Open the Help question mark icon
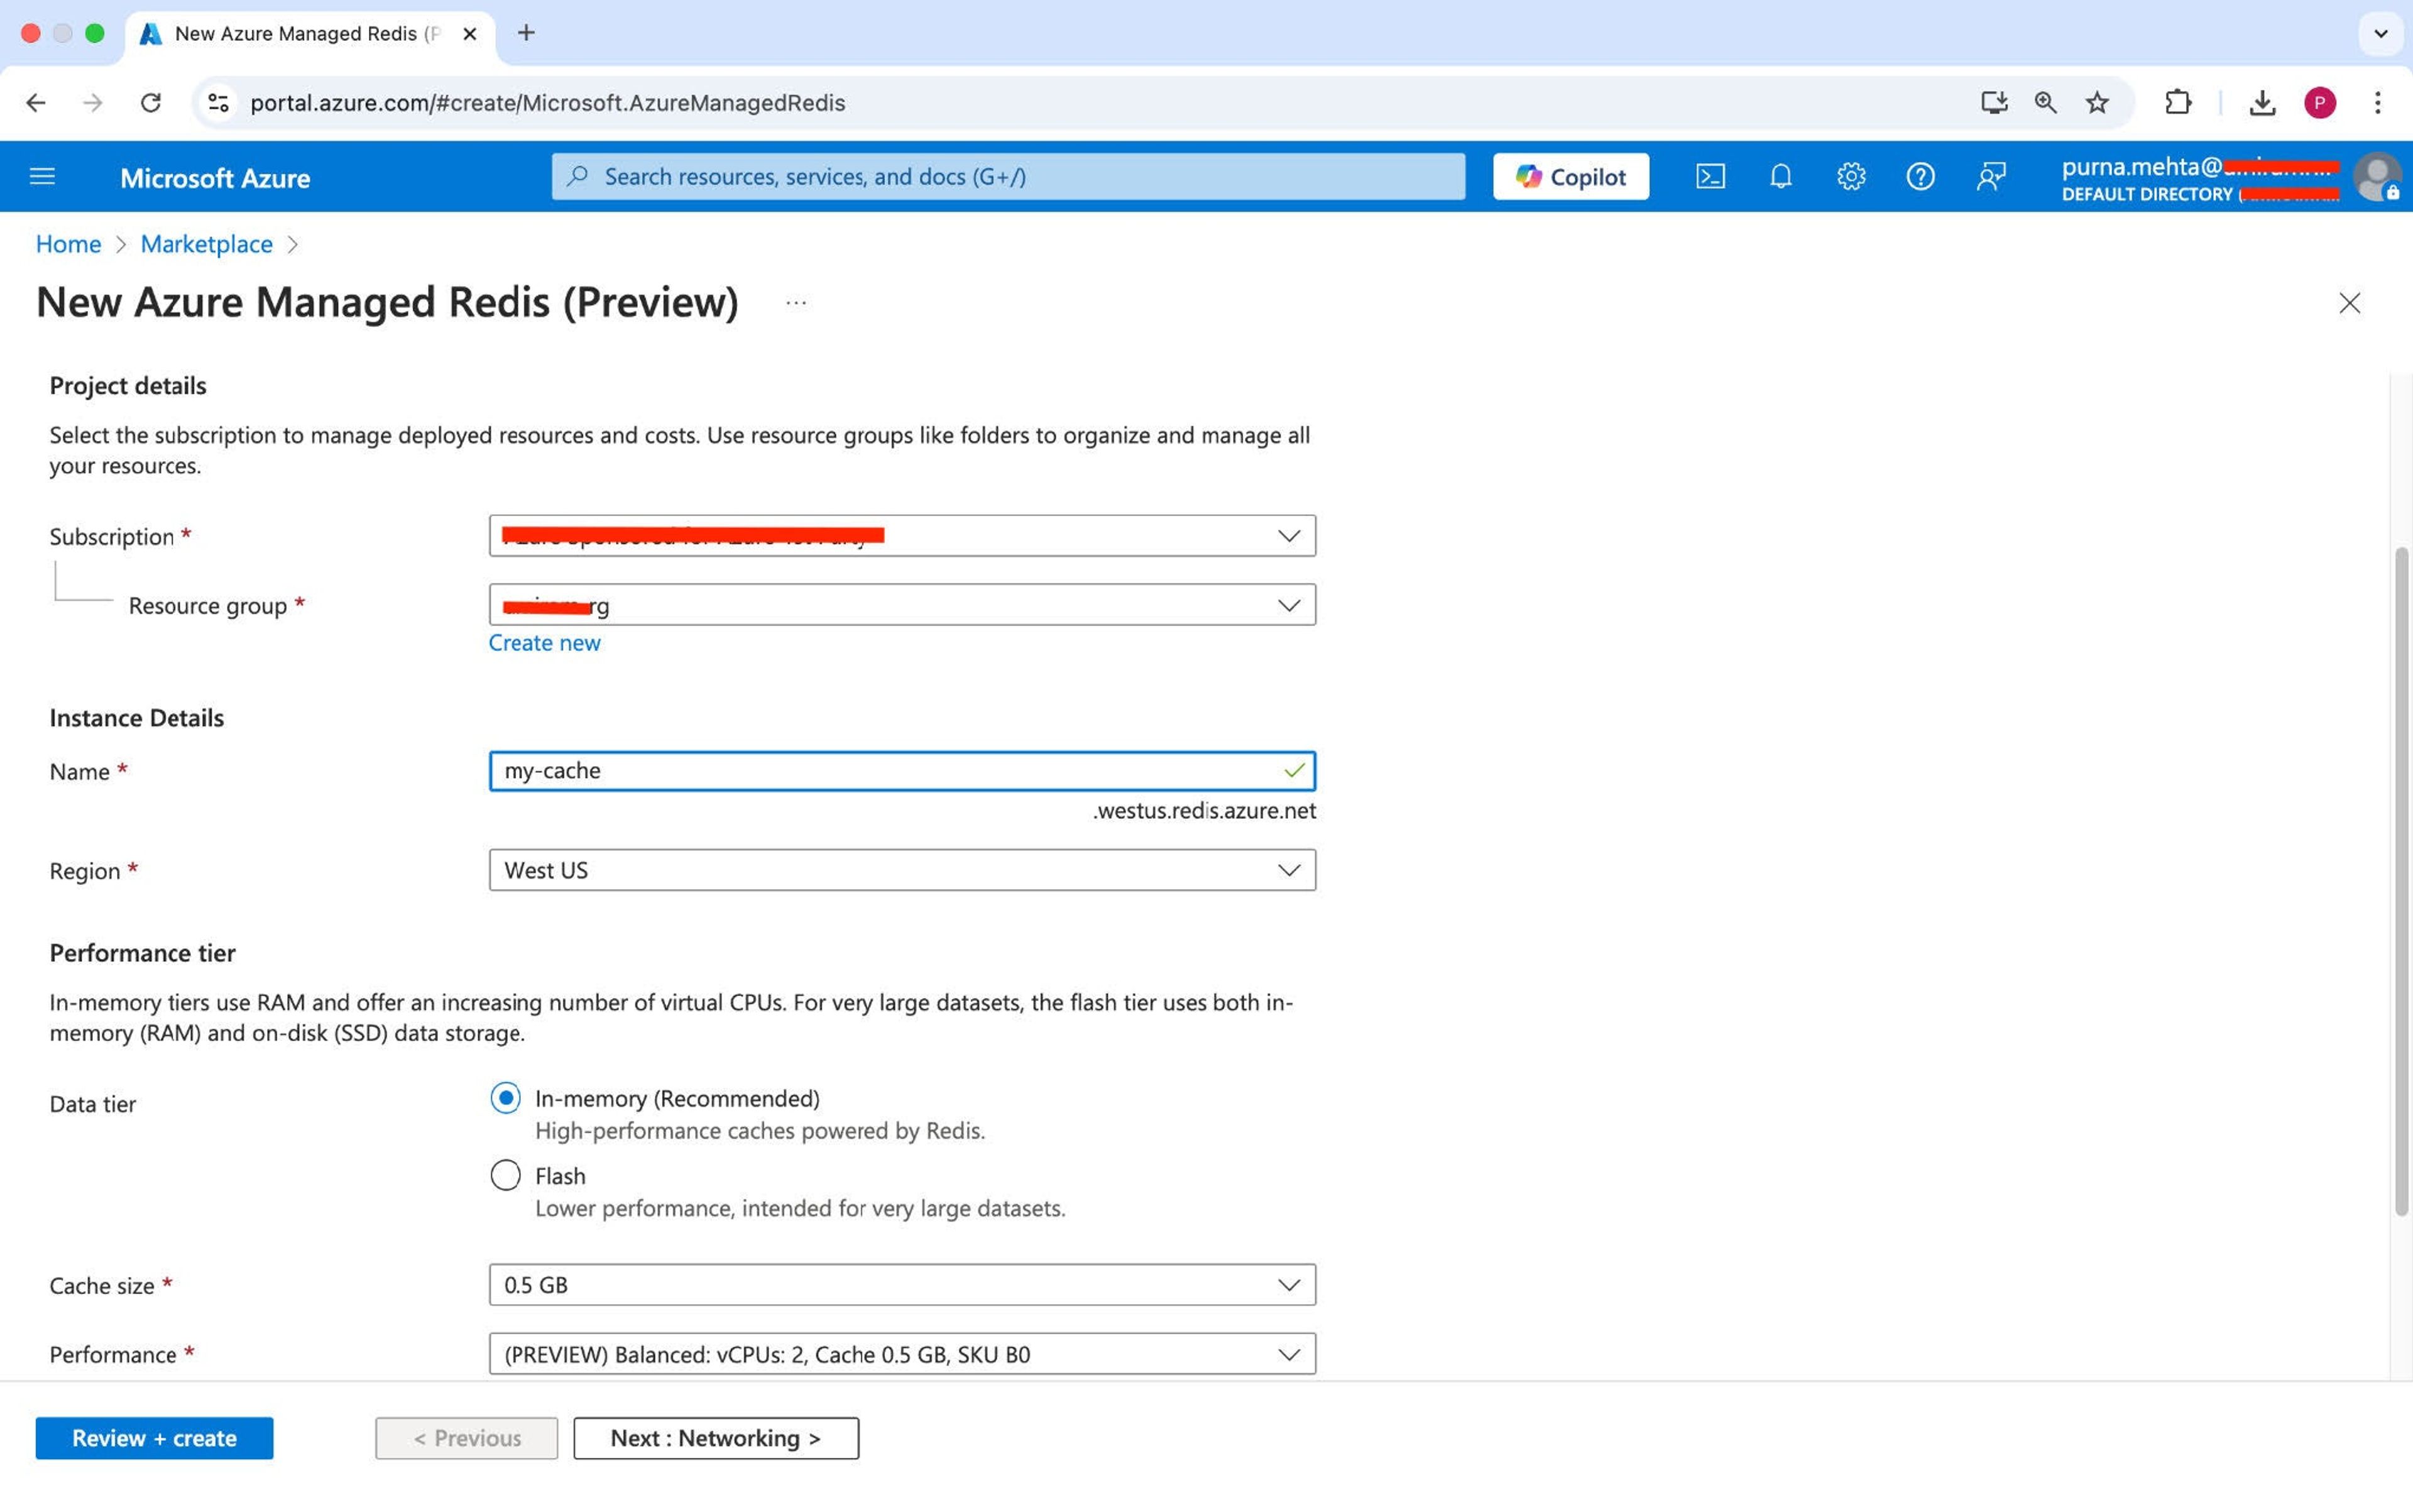Screen dimensions: 2413x1512 1920,177
